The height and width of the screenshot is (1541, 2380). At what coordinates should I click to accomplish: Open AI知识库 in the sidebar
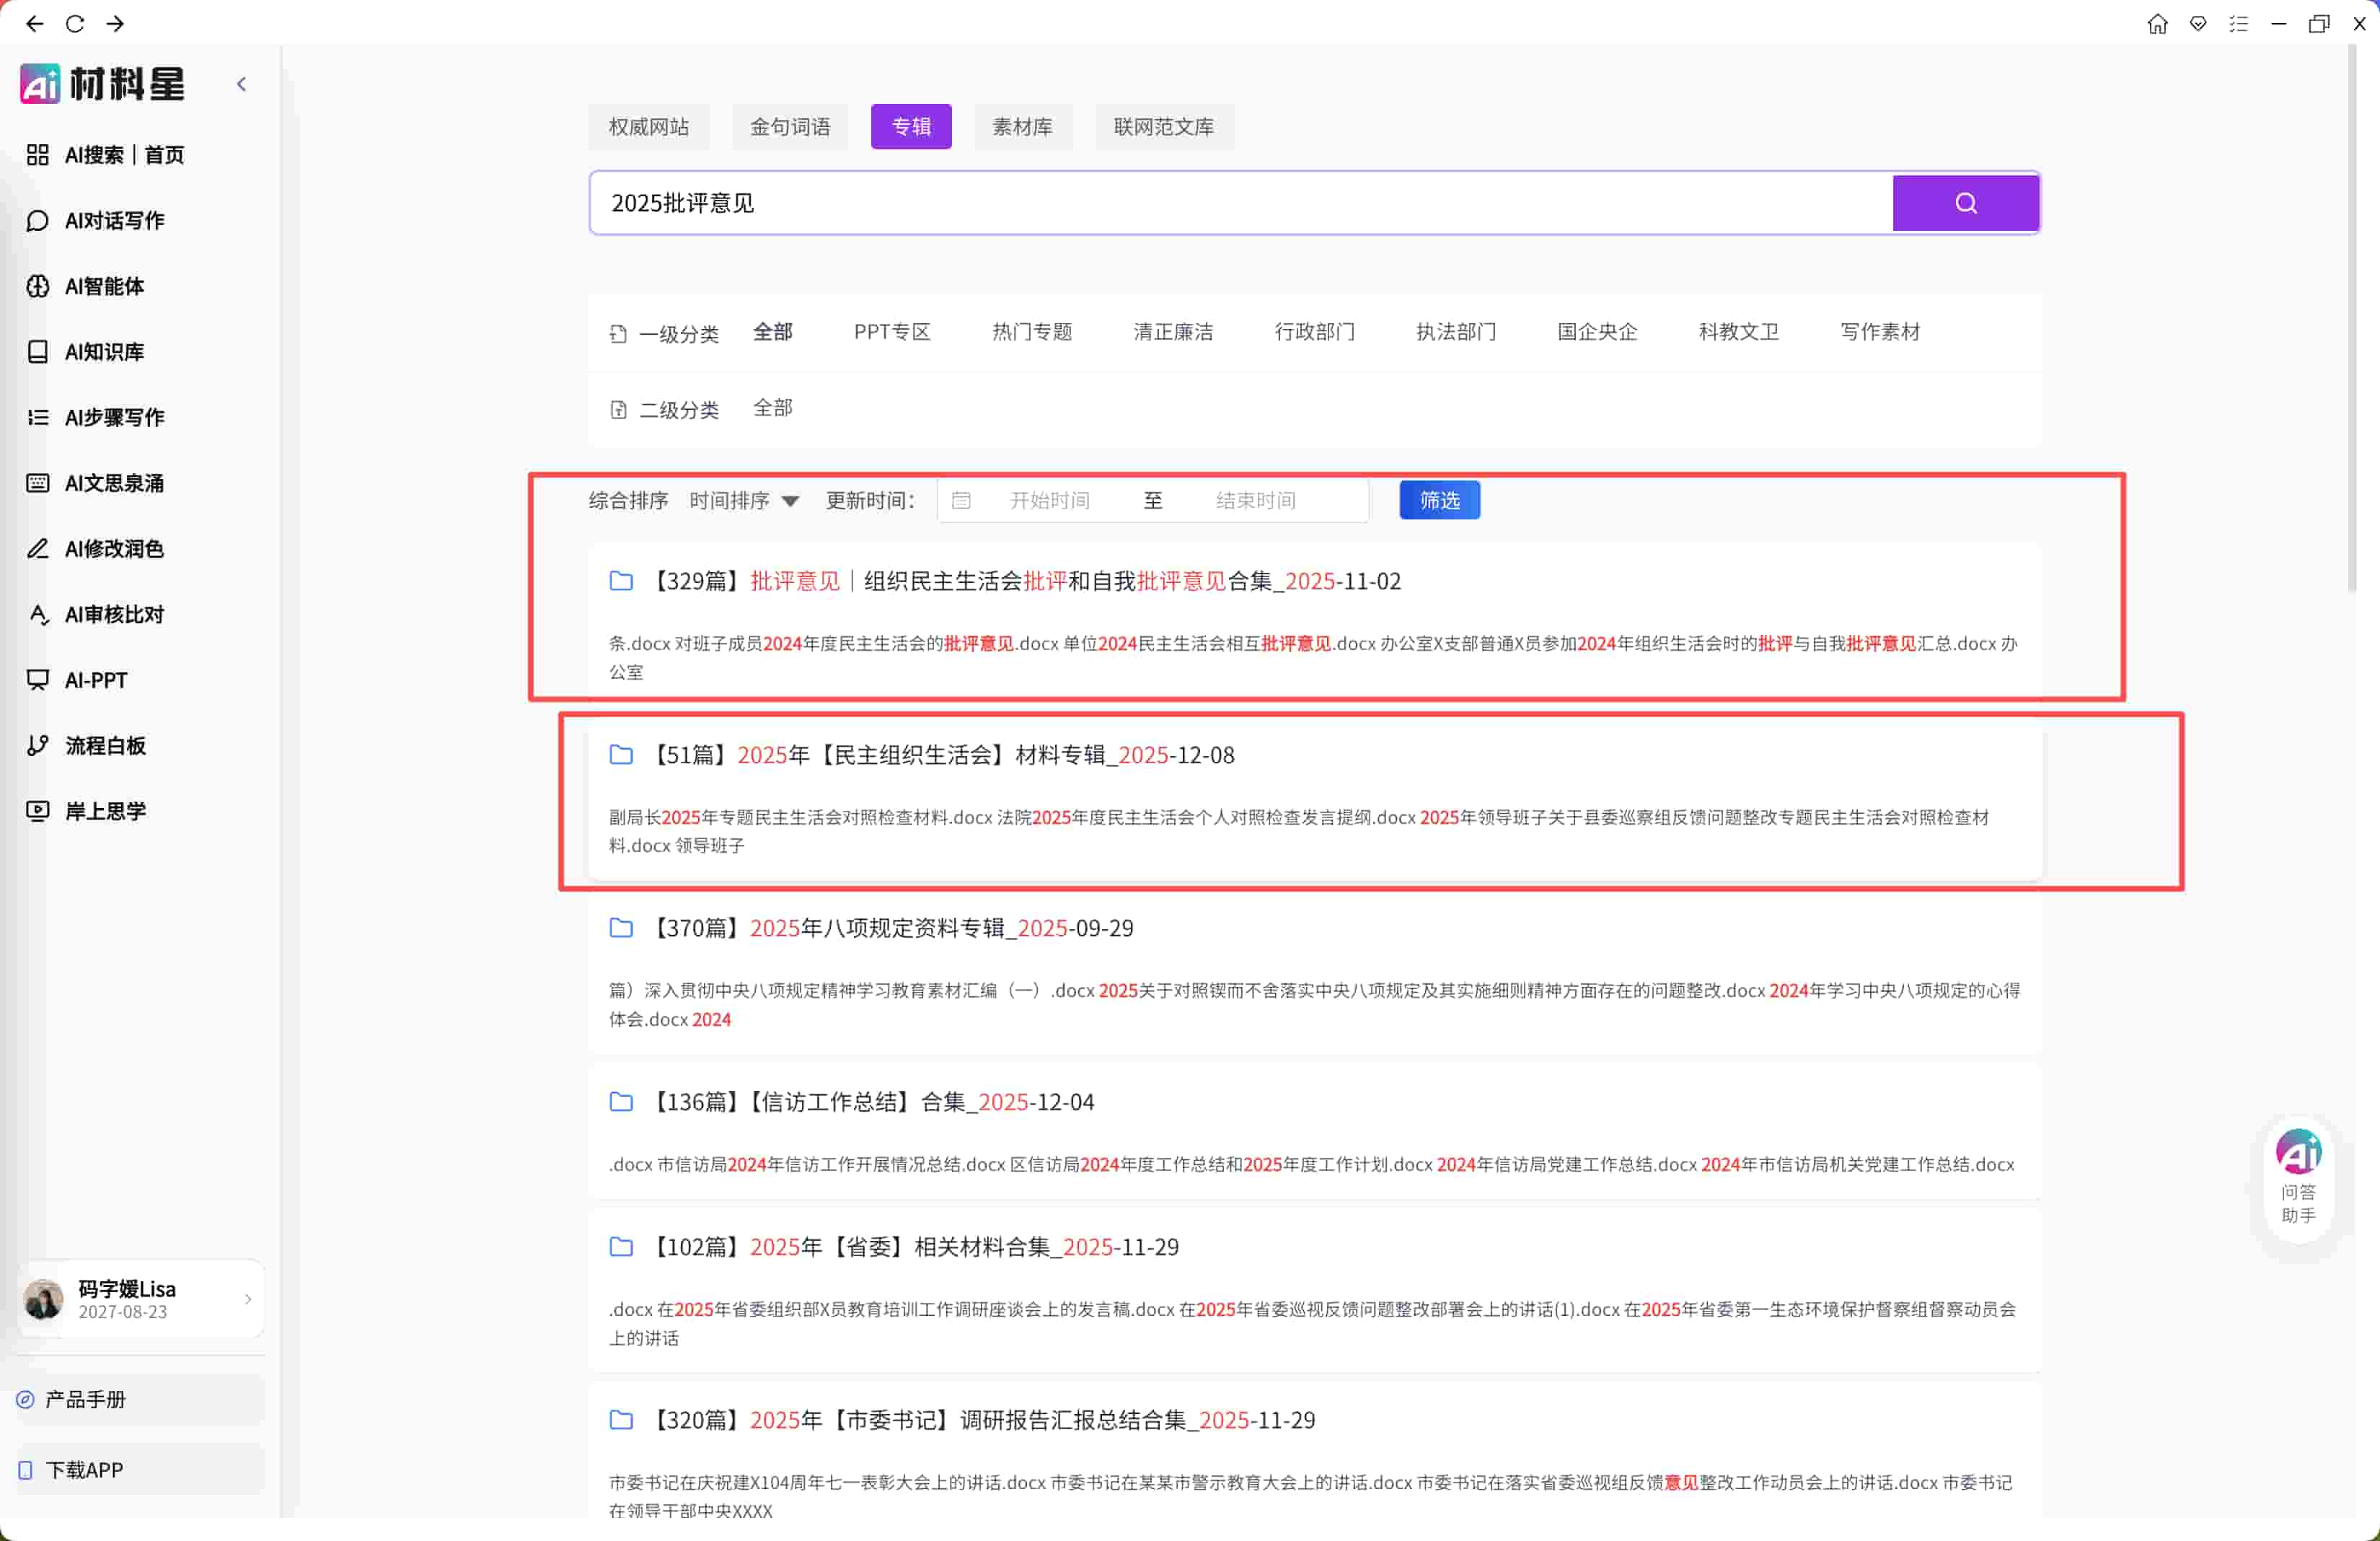click(x=103, y=352)
